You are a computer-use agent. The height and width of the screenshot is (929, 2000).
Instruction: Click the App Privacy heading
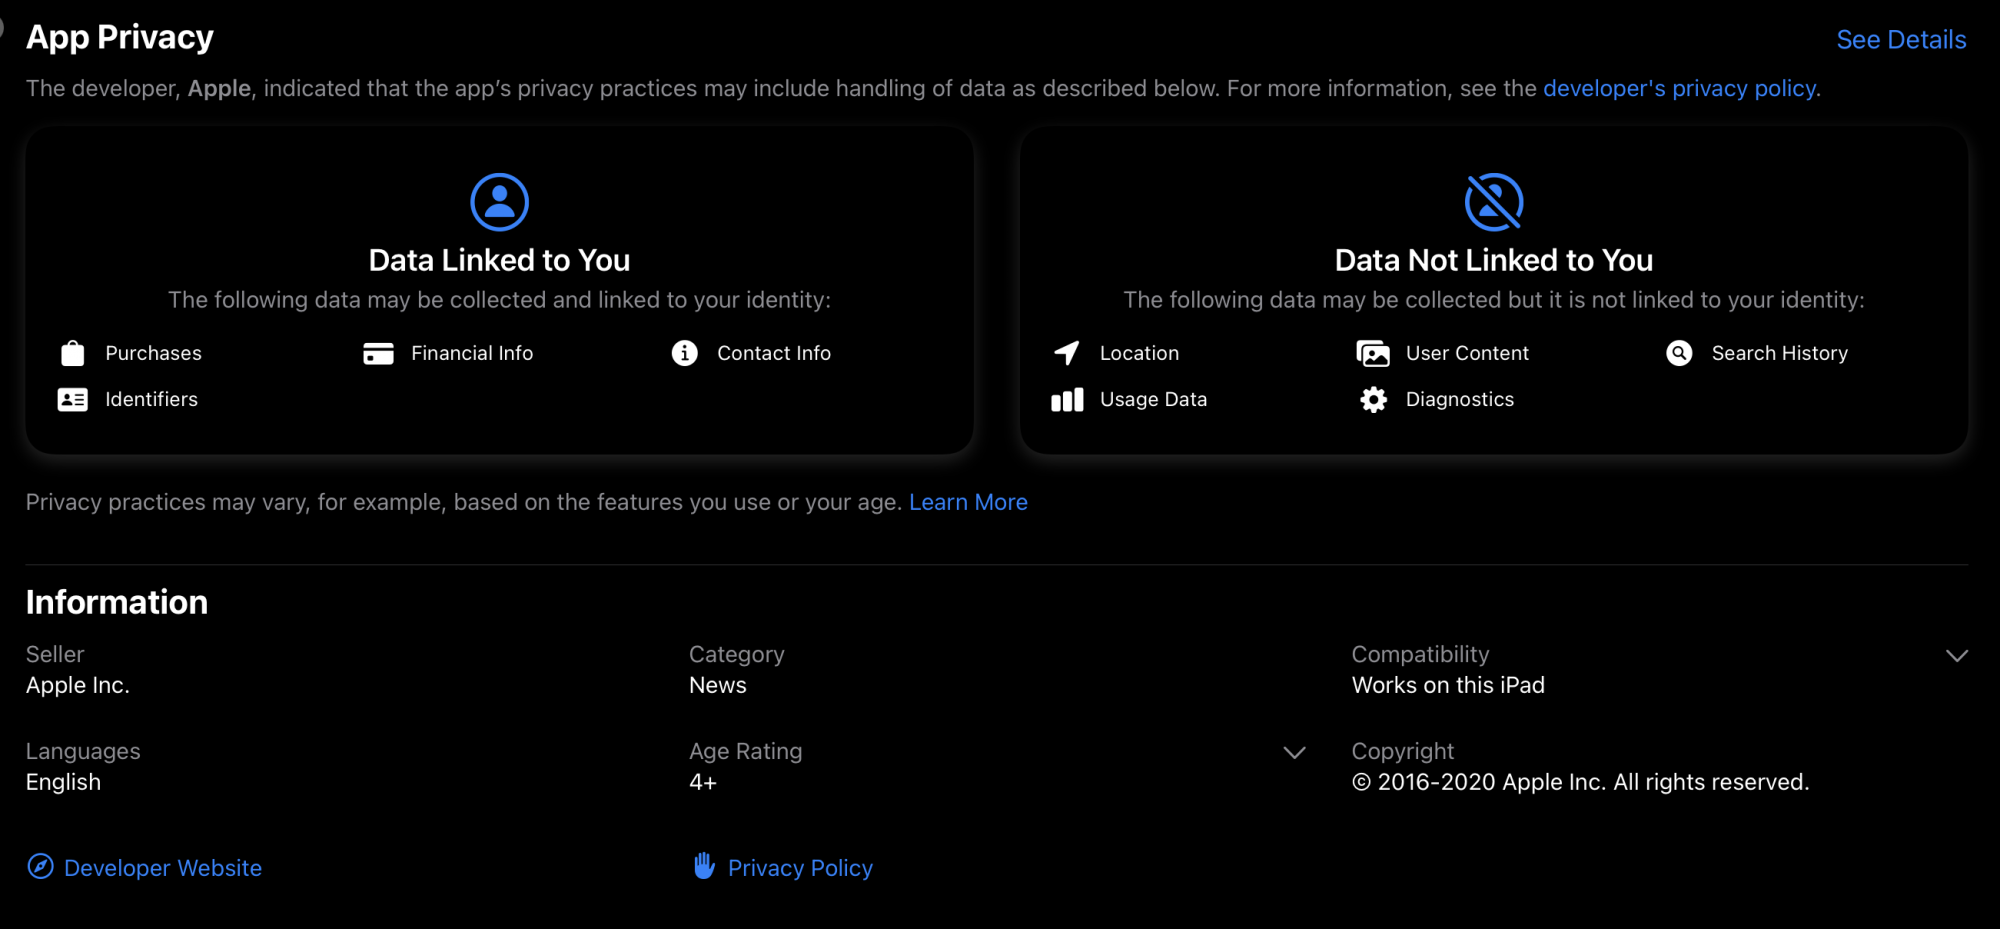tap(120, 38)
